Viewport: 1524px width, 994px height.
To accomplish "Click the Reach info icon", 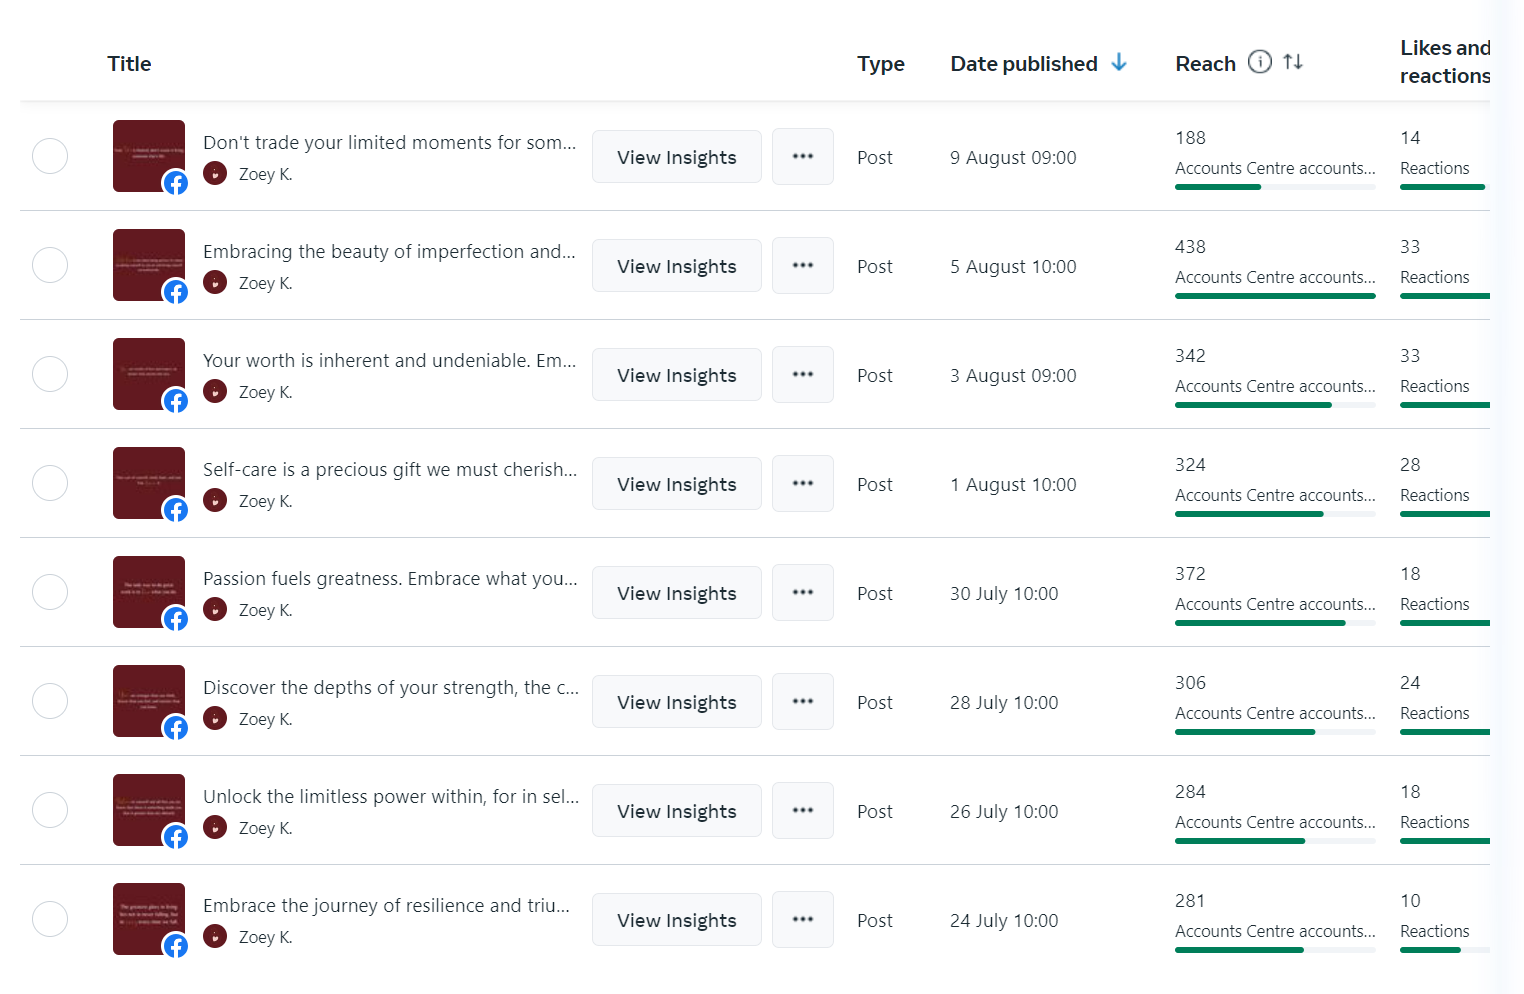I will click(x=1260, y=62).
